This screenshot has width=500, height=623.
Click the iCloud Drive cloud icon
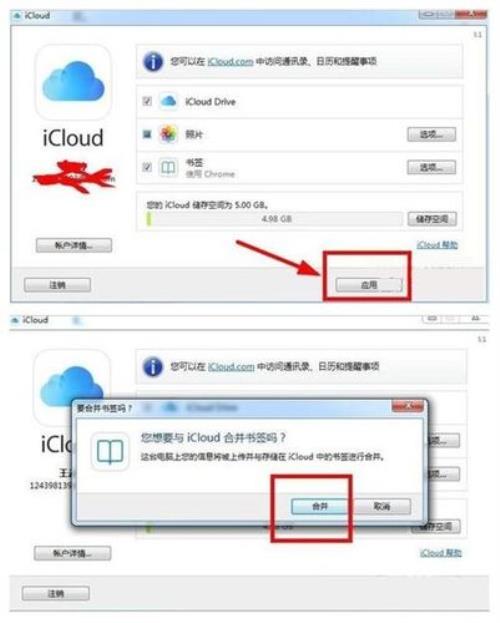(x=168, y=102)
